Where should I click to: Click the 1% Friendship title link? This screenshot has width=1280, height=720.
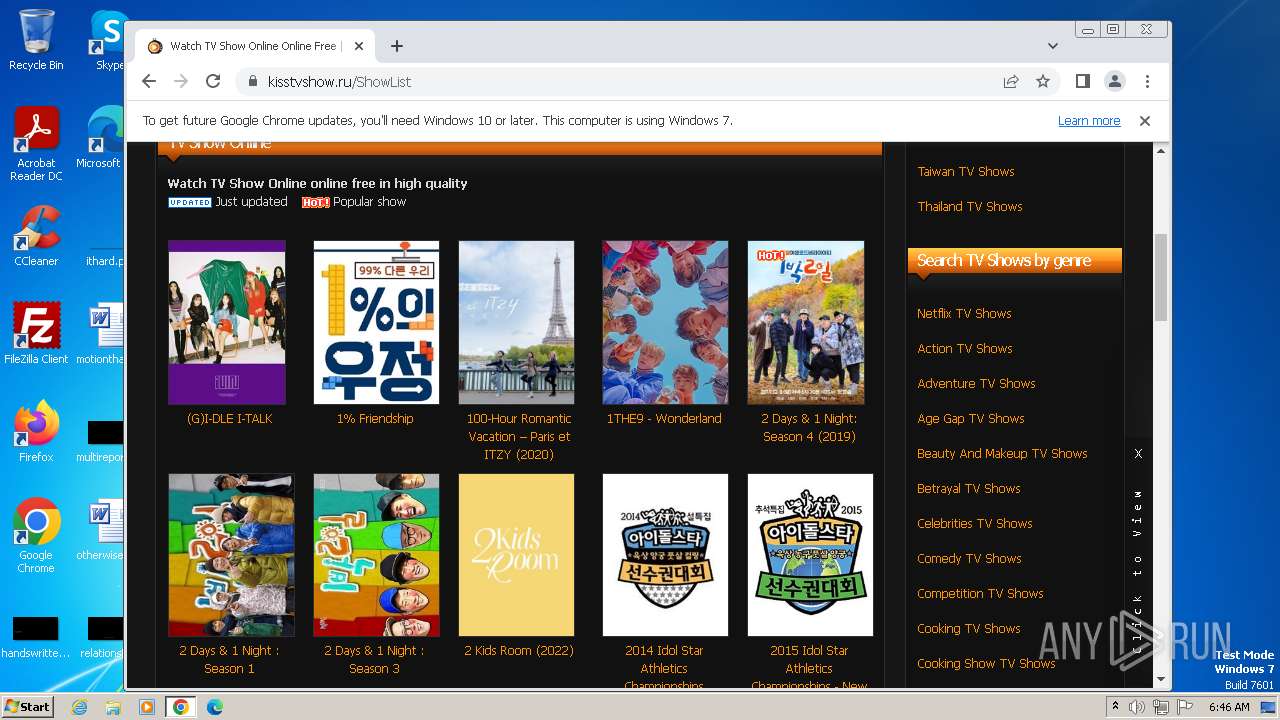(375, 419)
